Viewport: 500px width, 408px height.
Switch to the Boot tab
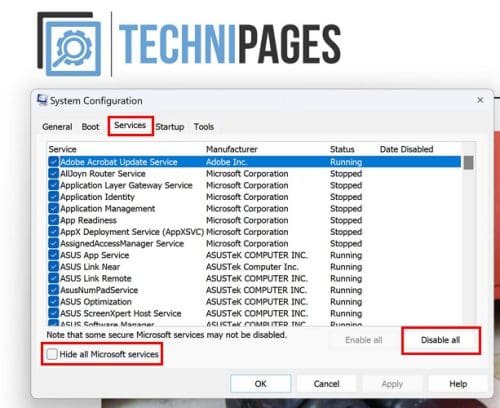pos(90,127)
